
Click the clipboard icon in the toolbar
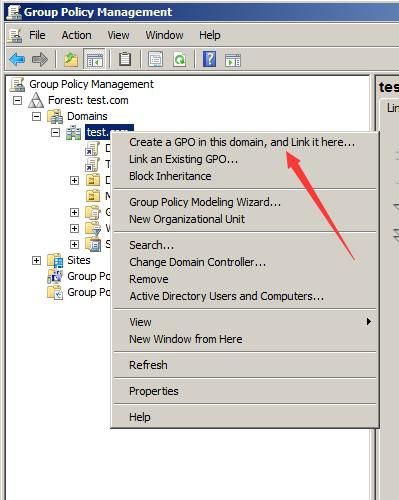pyautogui.click(x=125, y=60)
